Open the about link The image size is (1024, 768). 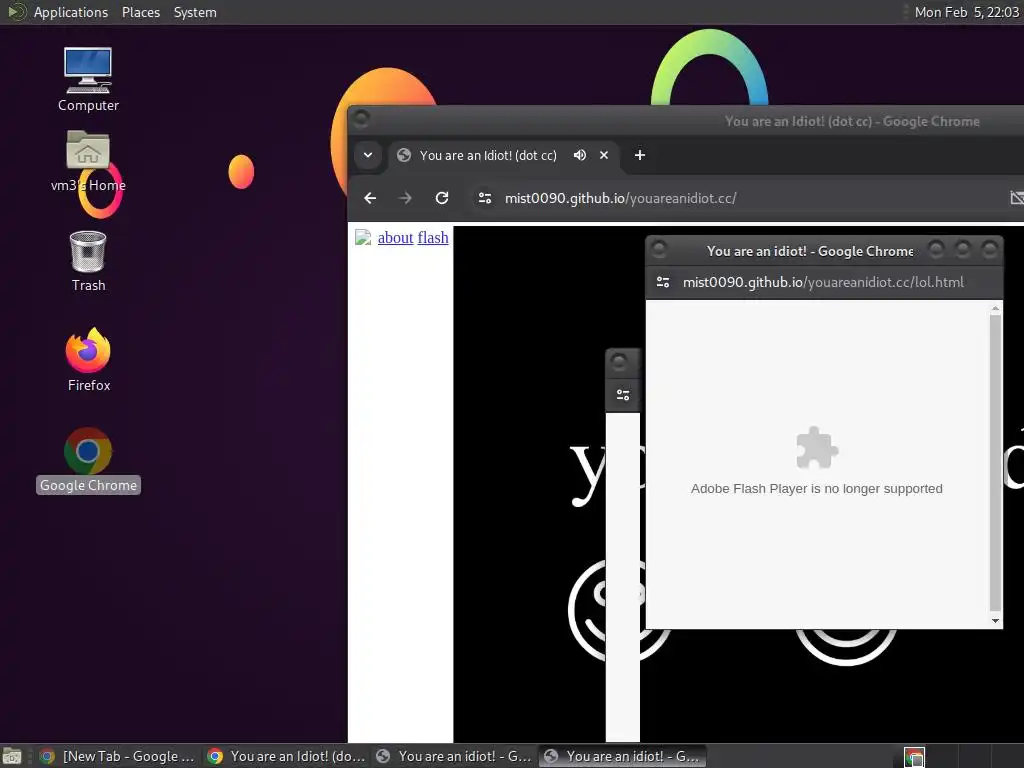point(395,238)
